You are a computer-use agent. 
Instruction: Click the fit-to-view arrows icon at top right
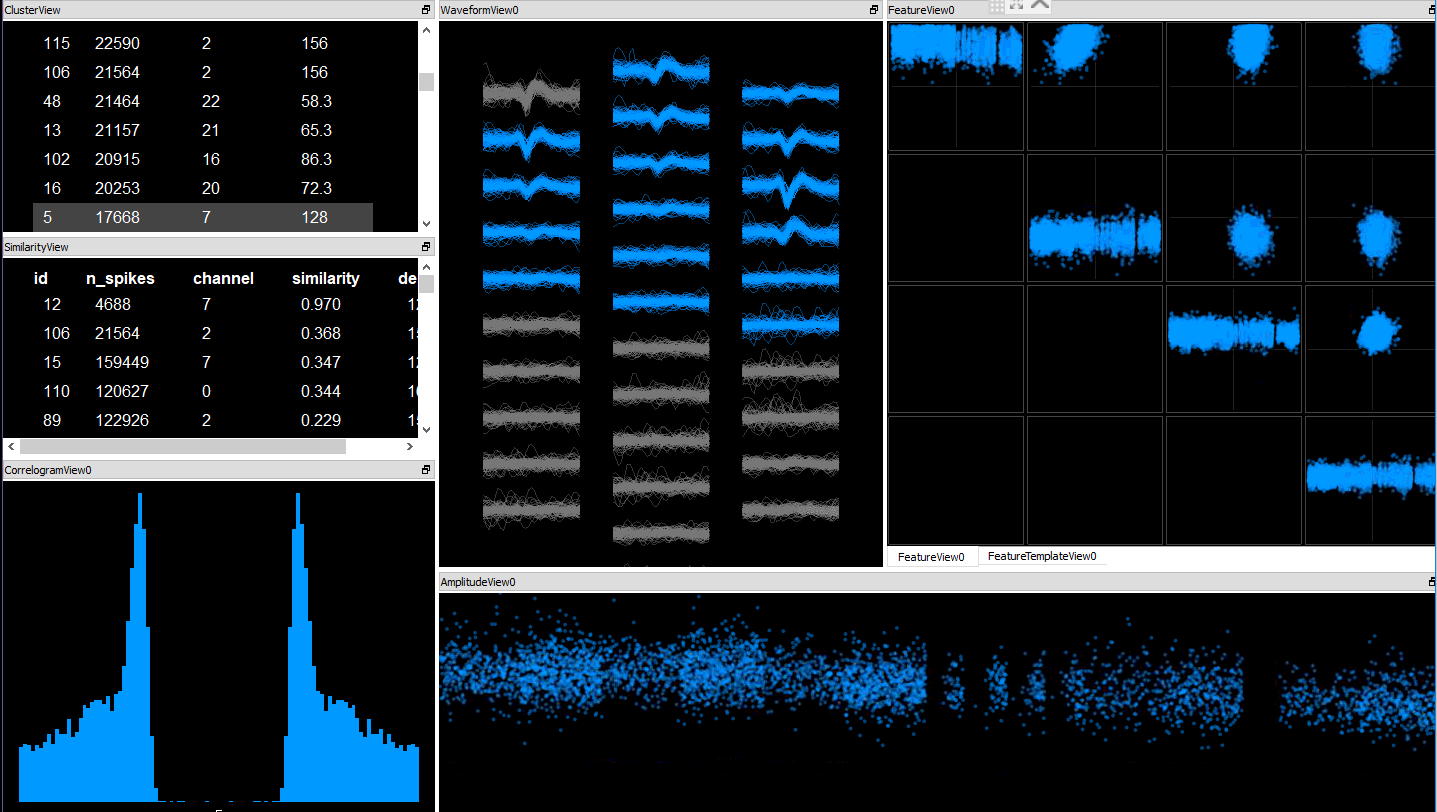tap(1016, 7)
